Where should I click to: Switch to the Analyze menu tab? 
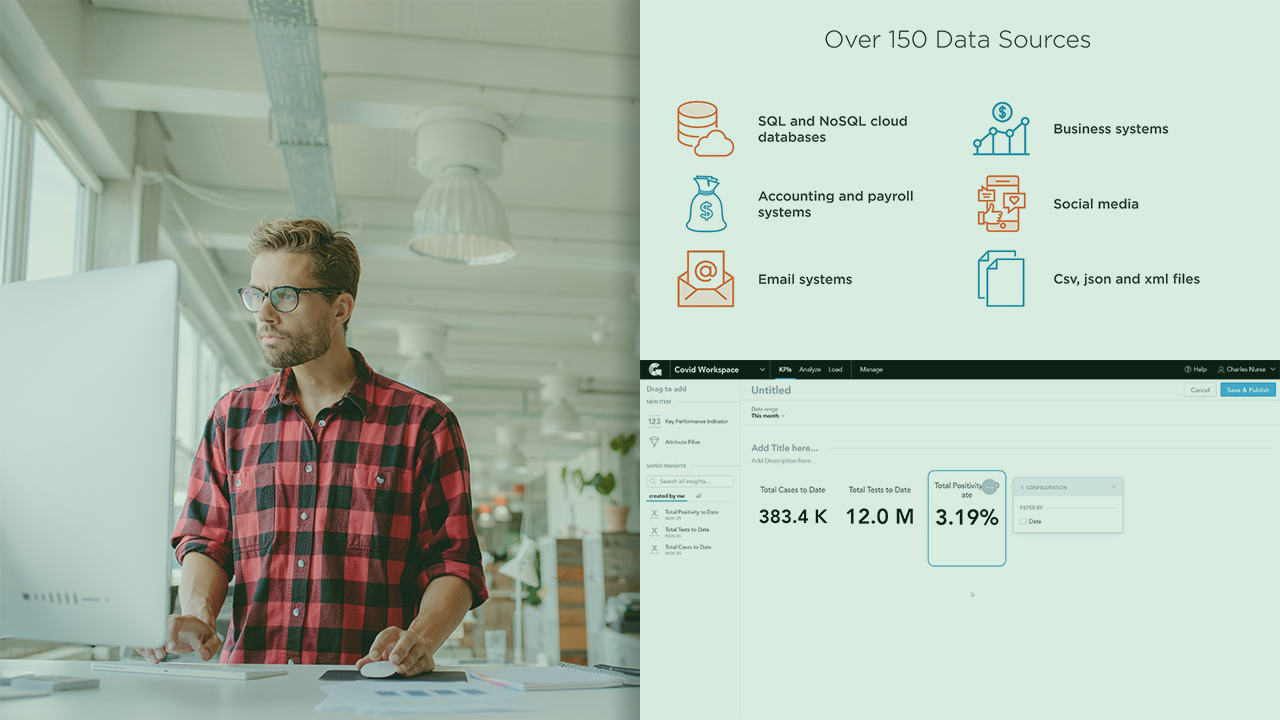[809, 370]
